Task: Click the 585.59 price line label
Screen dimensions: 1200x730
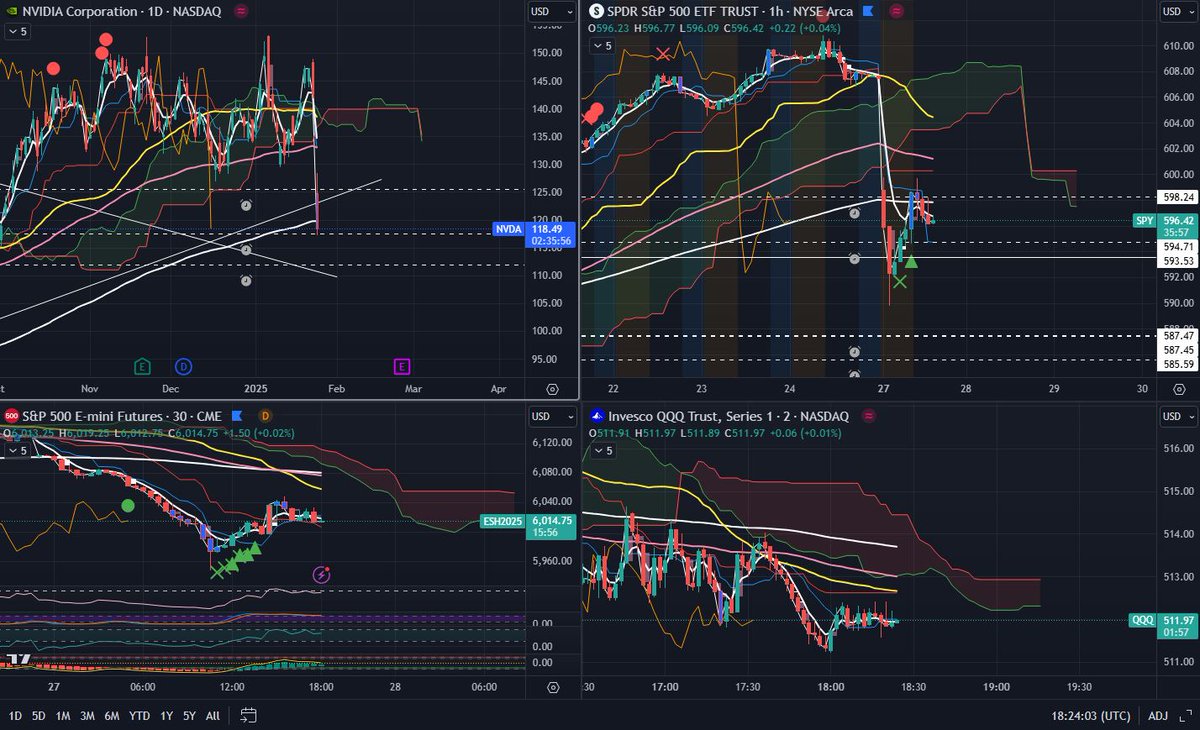Action: tap(1177, 363)
